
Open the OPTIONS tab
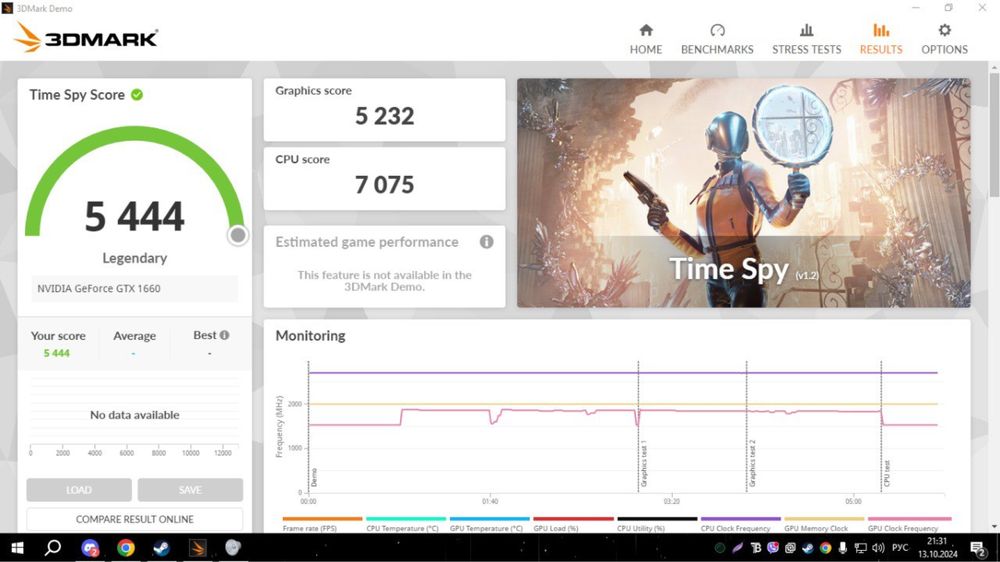point(944,39)
